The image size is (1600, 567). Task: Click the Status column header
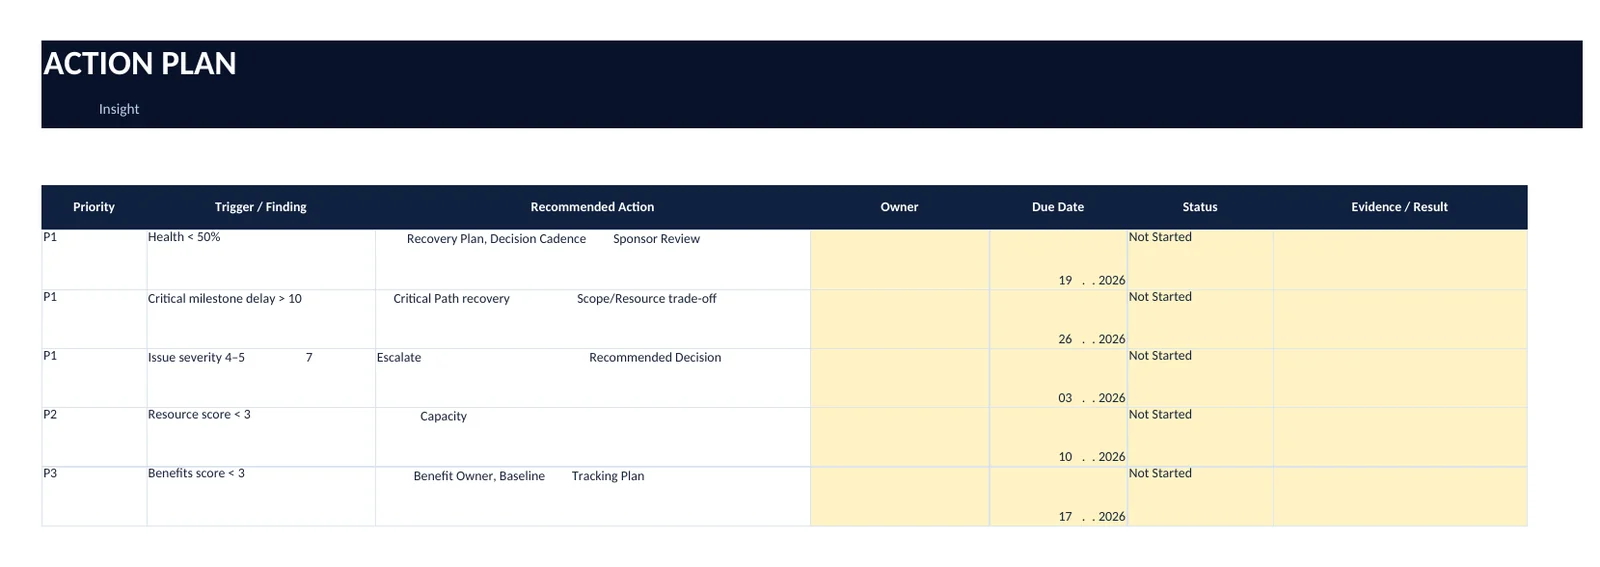tap(1200, 207)
